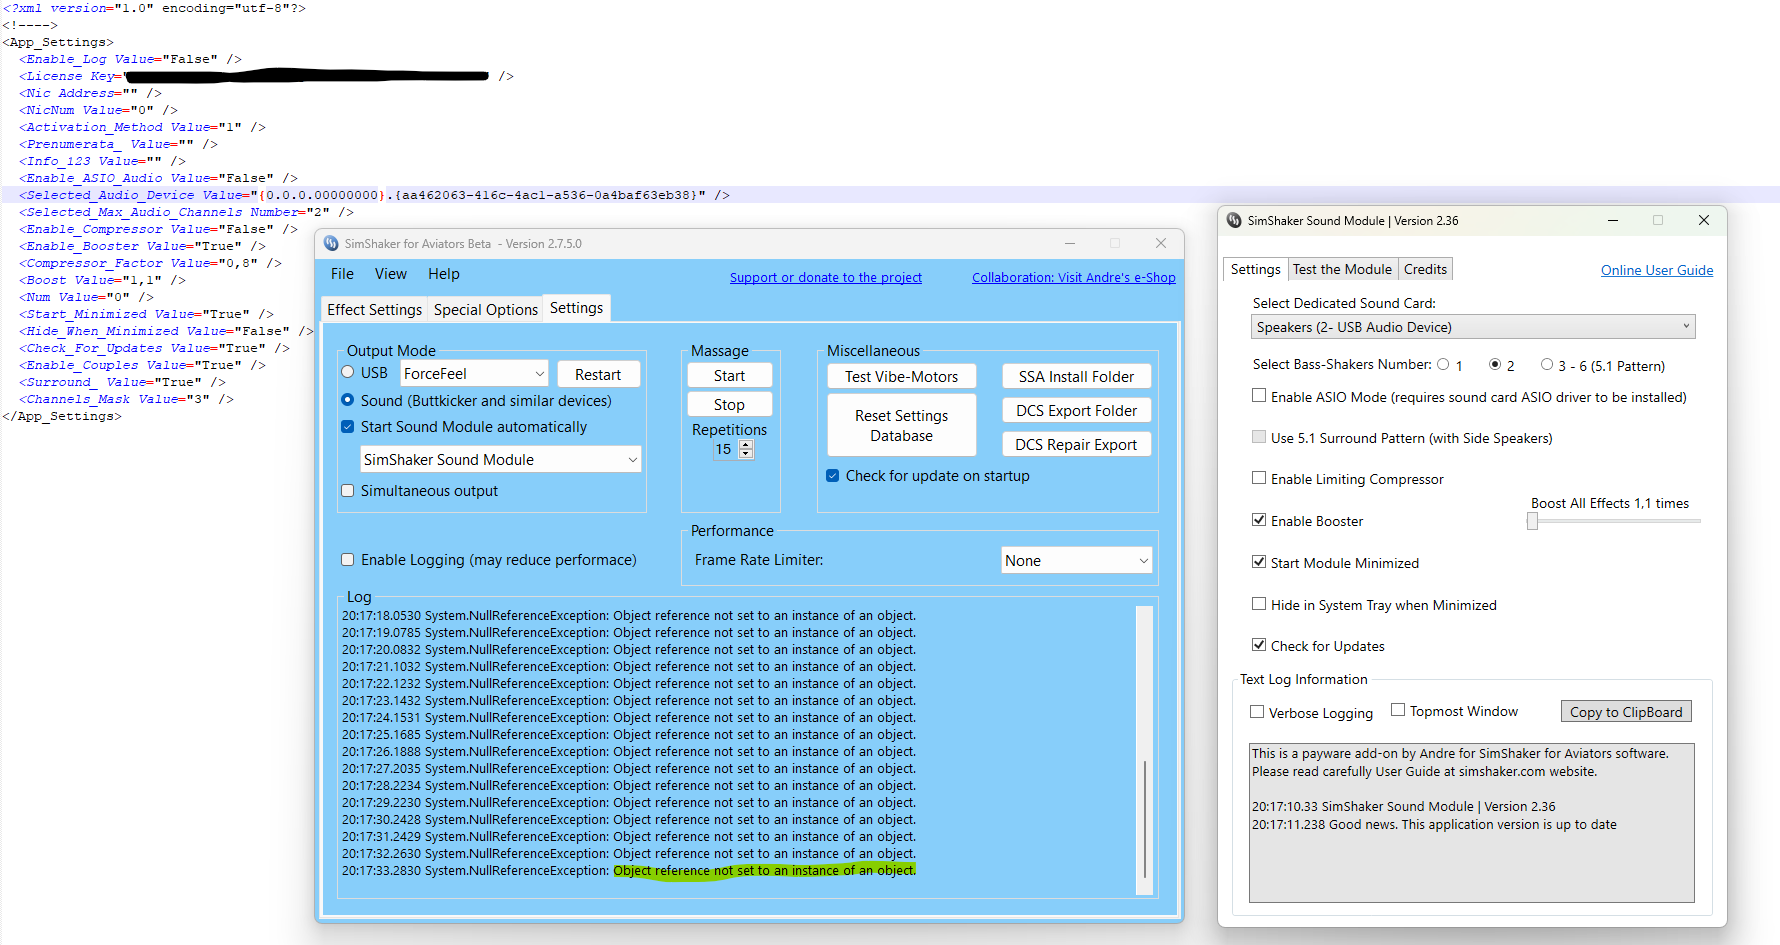The width and height of the screenshot is (1780, 945).
Task: Close the SimShaker Sound Module window
Action: click(1704, 220)
